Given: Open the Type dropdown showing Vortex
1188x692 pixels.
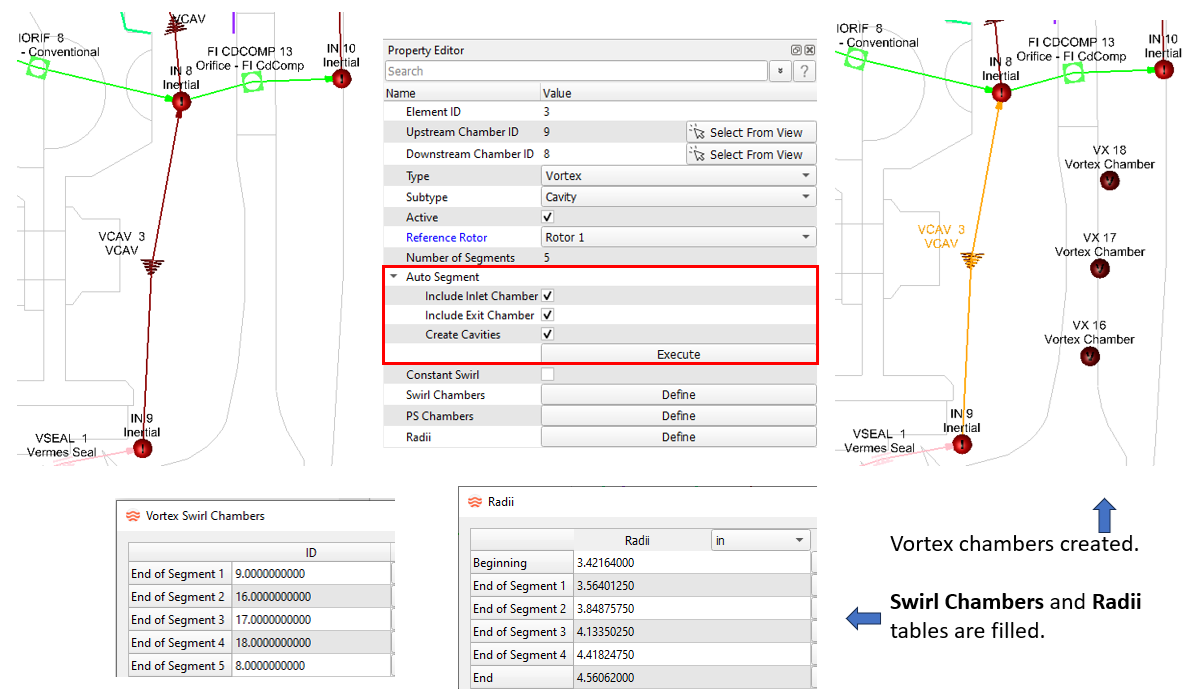Looking at the screenshot, I should (677, 176).
